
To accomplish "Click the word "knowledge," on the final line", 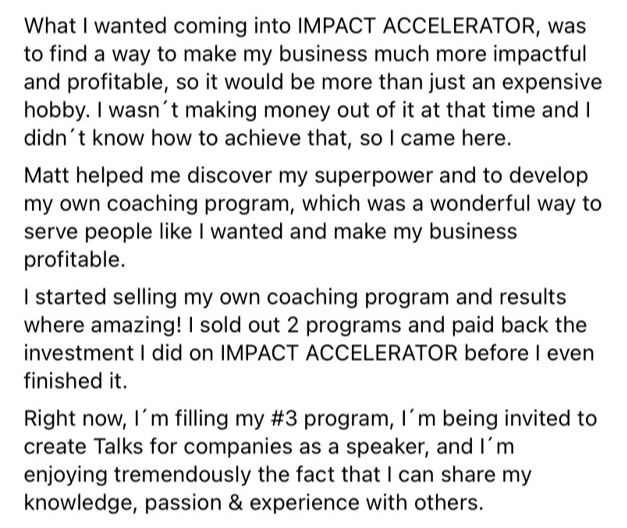I will pyautogui.click(x=78, y=504).
